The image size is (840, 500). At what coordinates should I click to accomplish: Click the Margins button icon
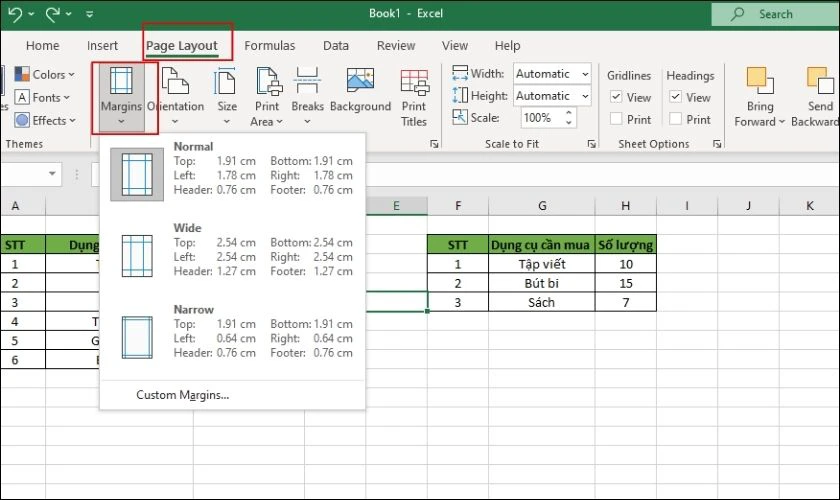point(121,81)
